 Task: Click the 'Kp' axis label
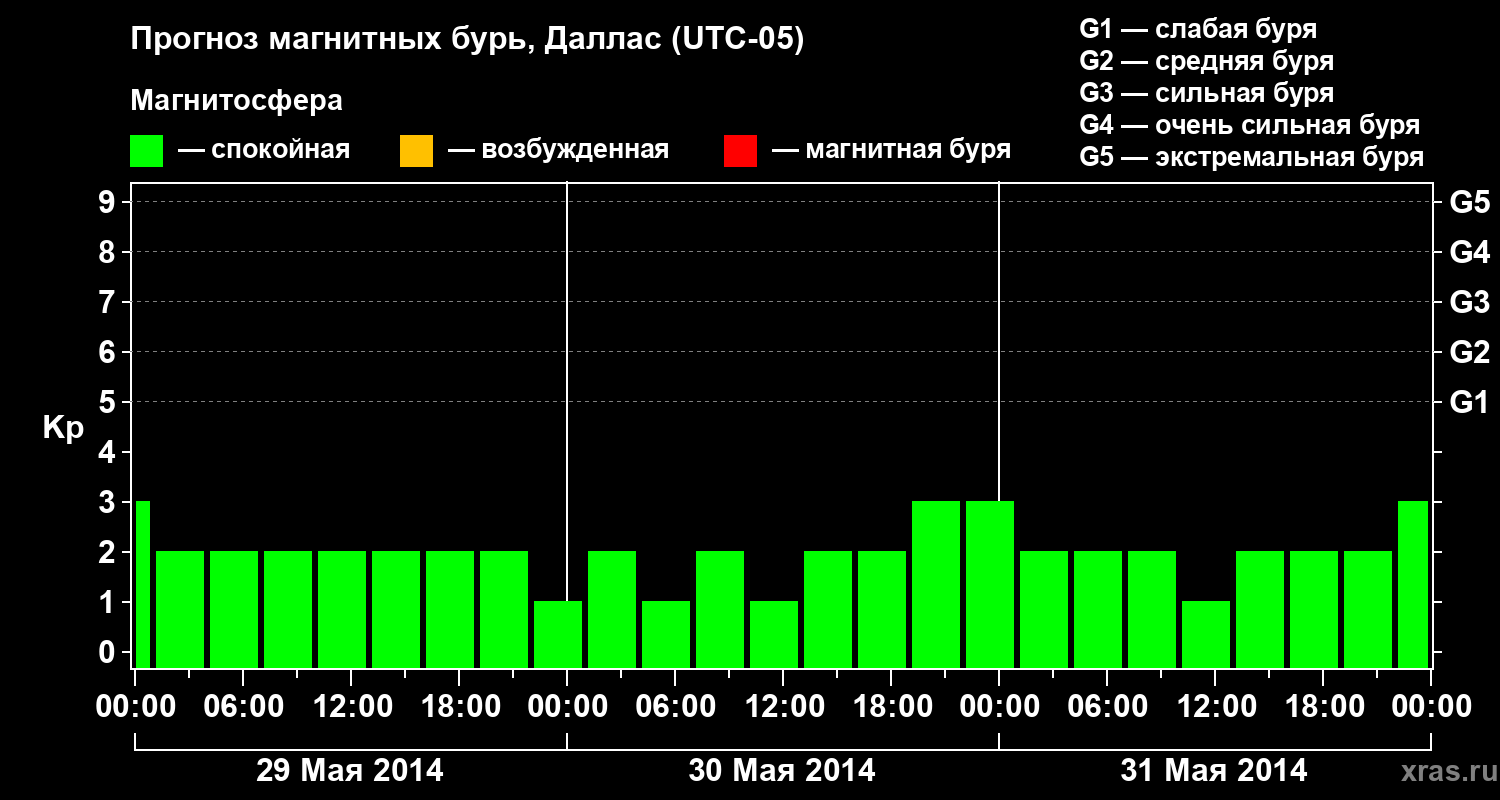point(63,428)
